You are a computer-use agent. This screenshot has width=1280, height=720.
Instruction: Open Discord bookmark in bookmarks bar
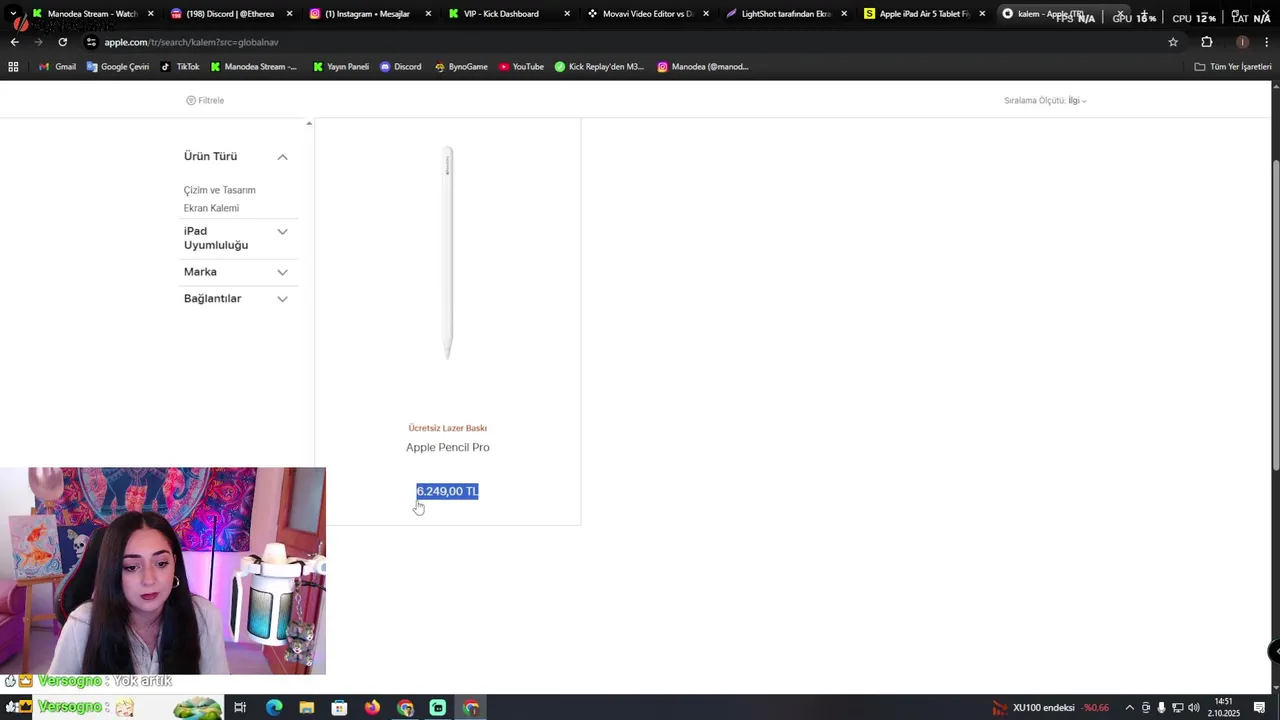tap(400, 67)
